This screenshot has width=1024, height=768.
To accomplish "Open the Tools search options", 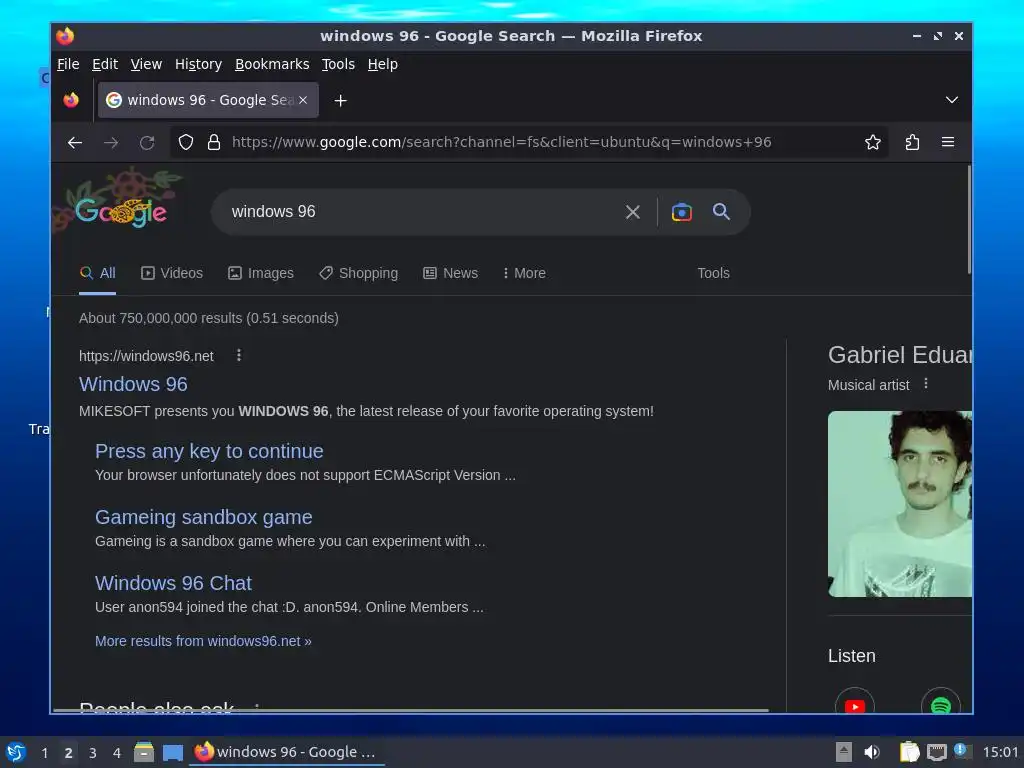I will click(x=713, y=273).
